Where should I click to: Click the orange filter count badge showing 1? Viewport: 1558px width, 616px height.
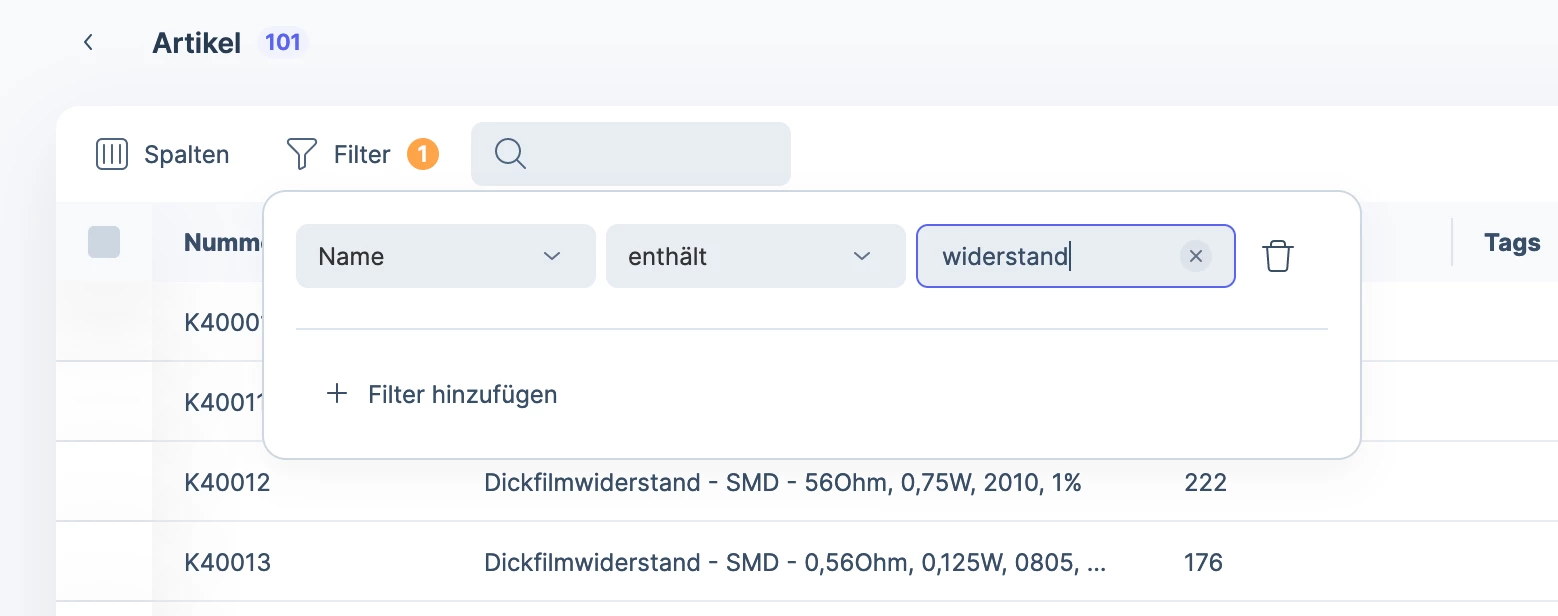pos(423,154)
